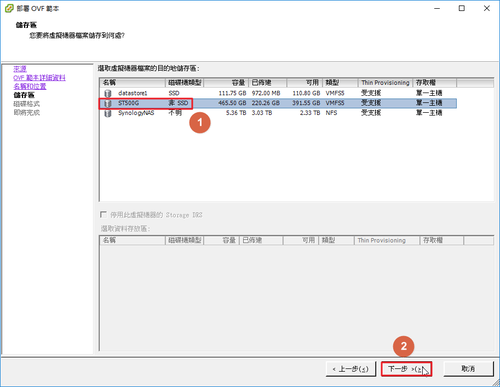Sort by 可用 column in upper table
This screenshot has height=387, width=500.
pos(305,83)
